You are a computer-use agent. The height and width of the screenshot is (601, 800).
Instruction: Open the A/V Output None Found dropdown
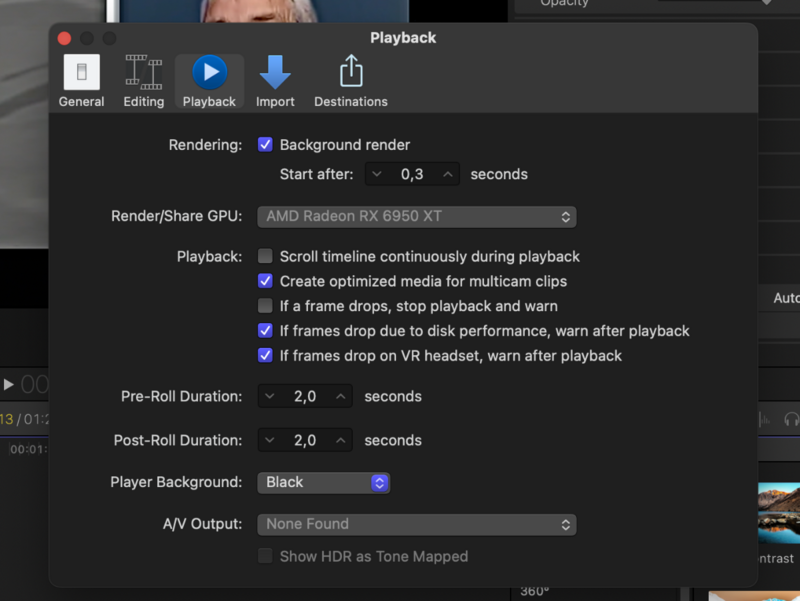(x=417, y=524)
